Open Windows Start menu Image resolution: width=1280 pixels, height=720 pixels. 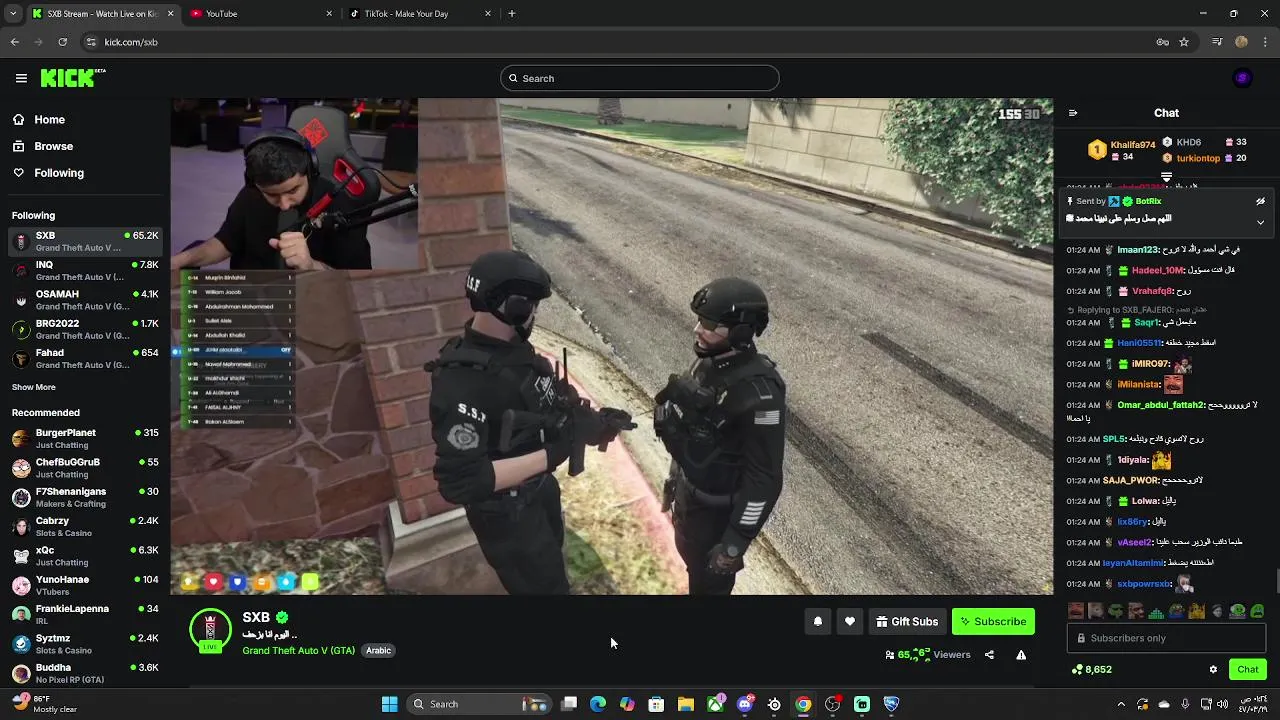(x=390, y=704)
